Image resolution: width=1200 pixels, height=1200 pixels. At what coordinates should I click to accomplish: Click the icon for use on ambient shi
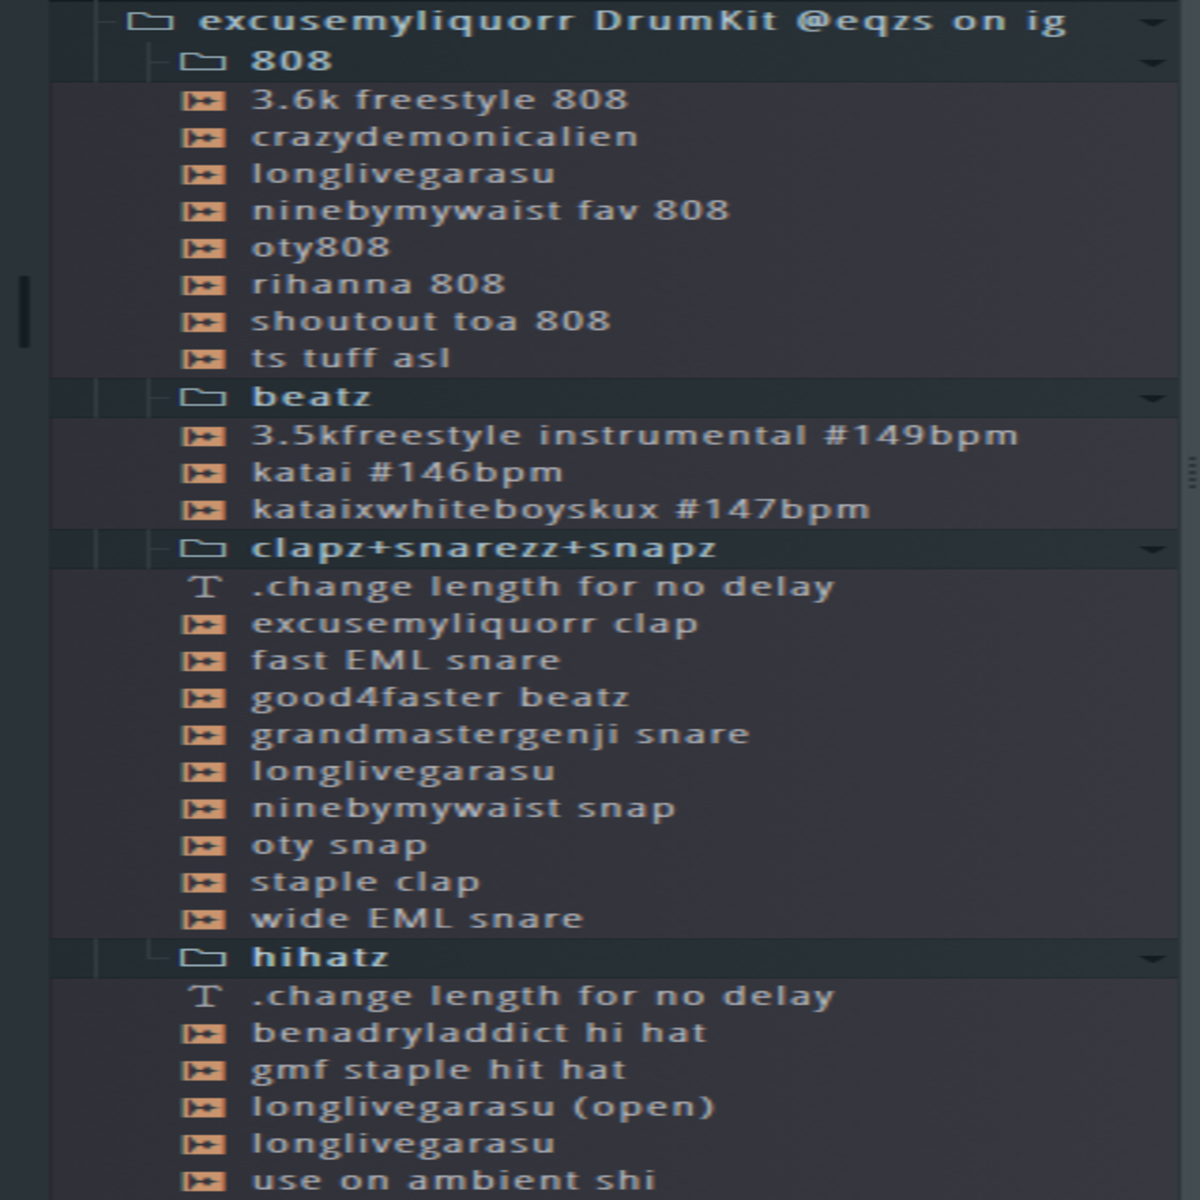(x=203, y=1182)
